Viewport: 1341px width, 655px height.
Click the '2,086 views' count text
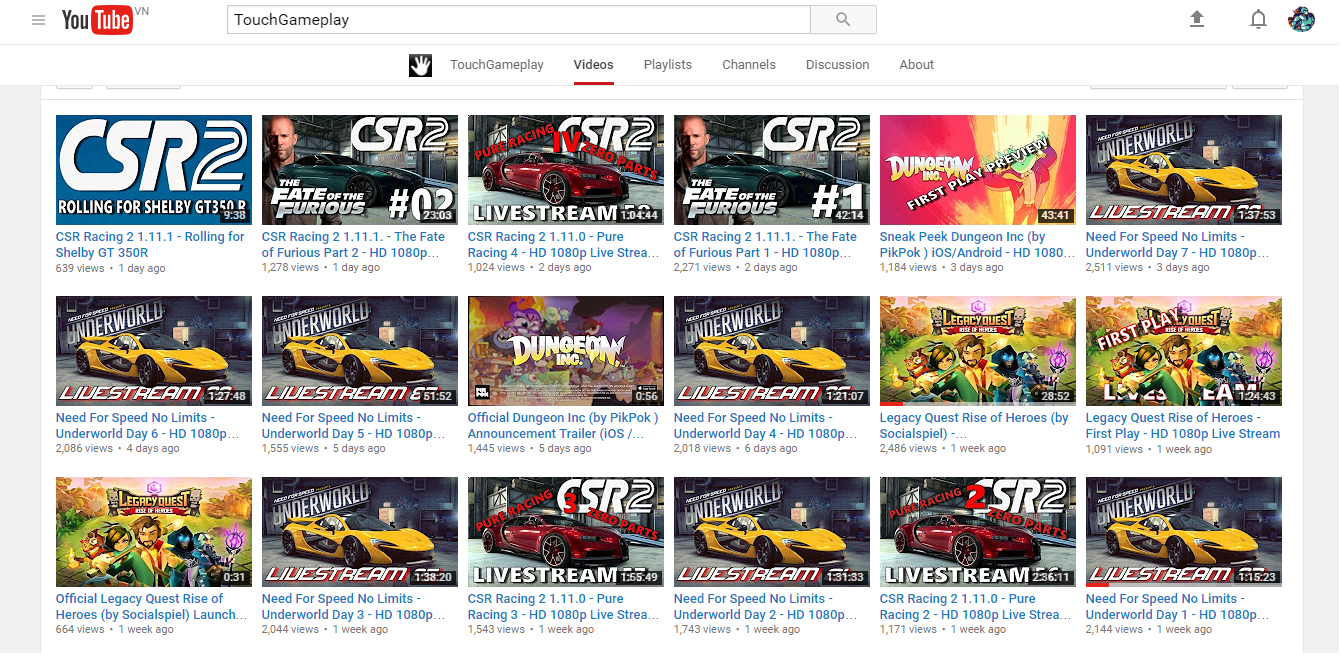(85, 450)
